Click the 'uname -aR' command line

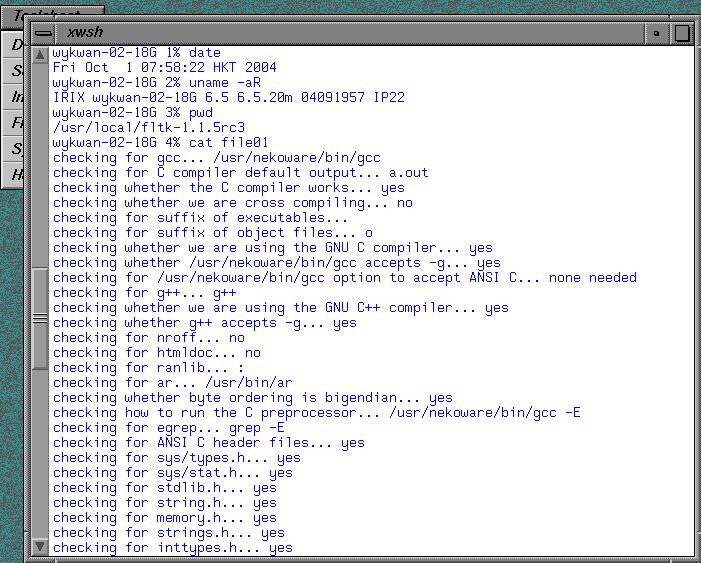(157, 83)
